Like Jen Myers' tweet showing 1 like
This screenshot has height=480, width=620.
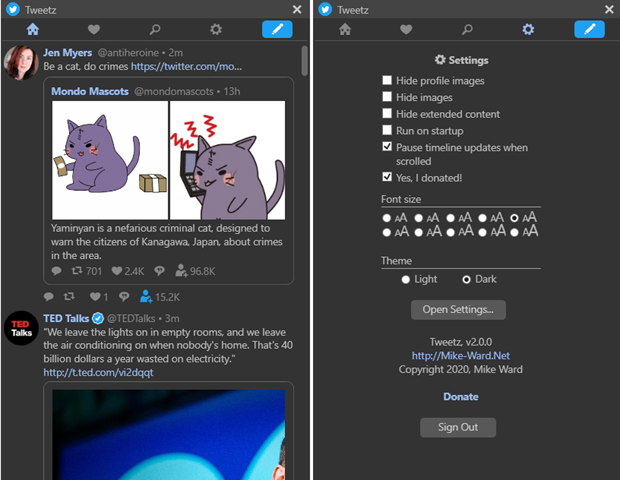pyautogui.click(x=95, y=297)
